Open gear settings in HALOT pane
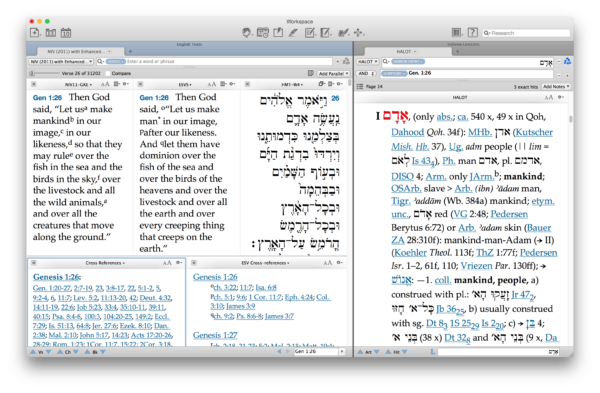The width and height of the screenshot is (600, 393). click(x=561, y=97)
